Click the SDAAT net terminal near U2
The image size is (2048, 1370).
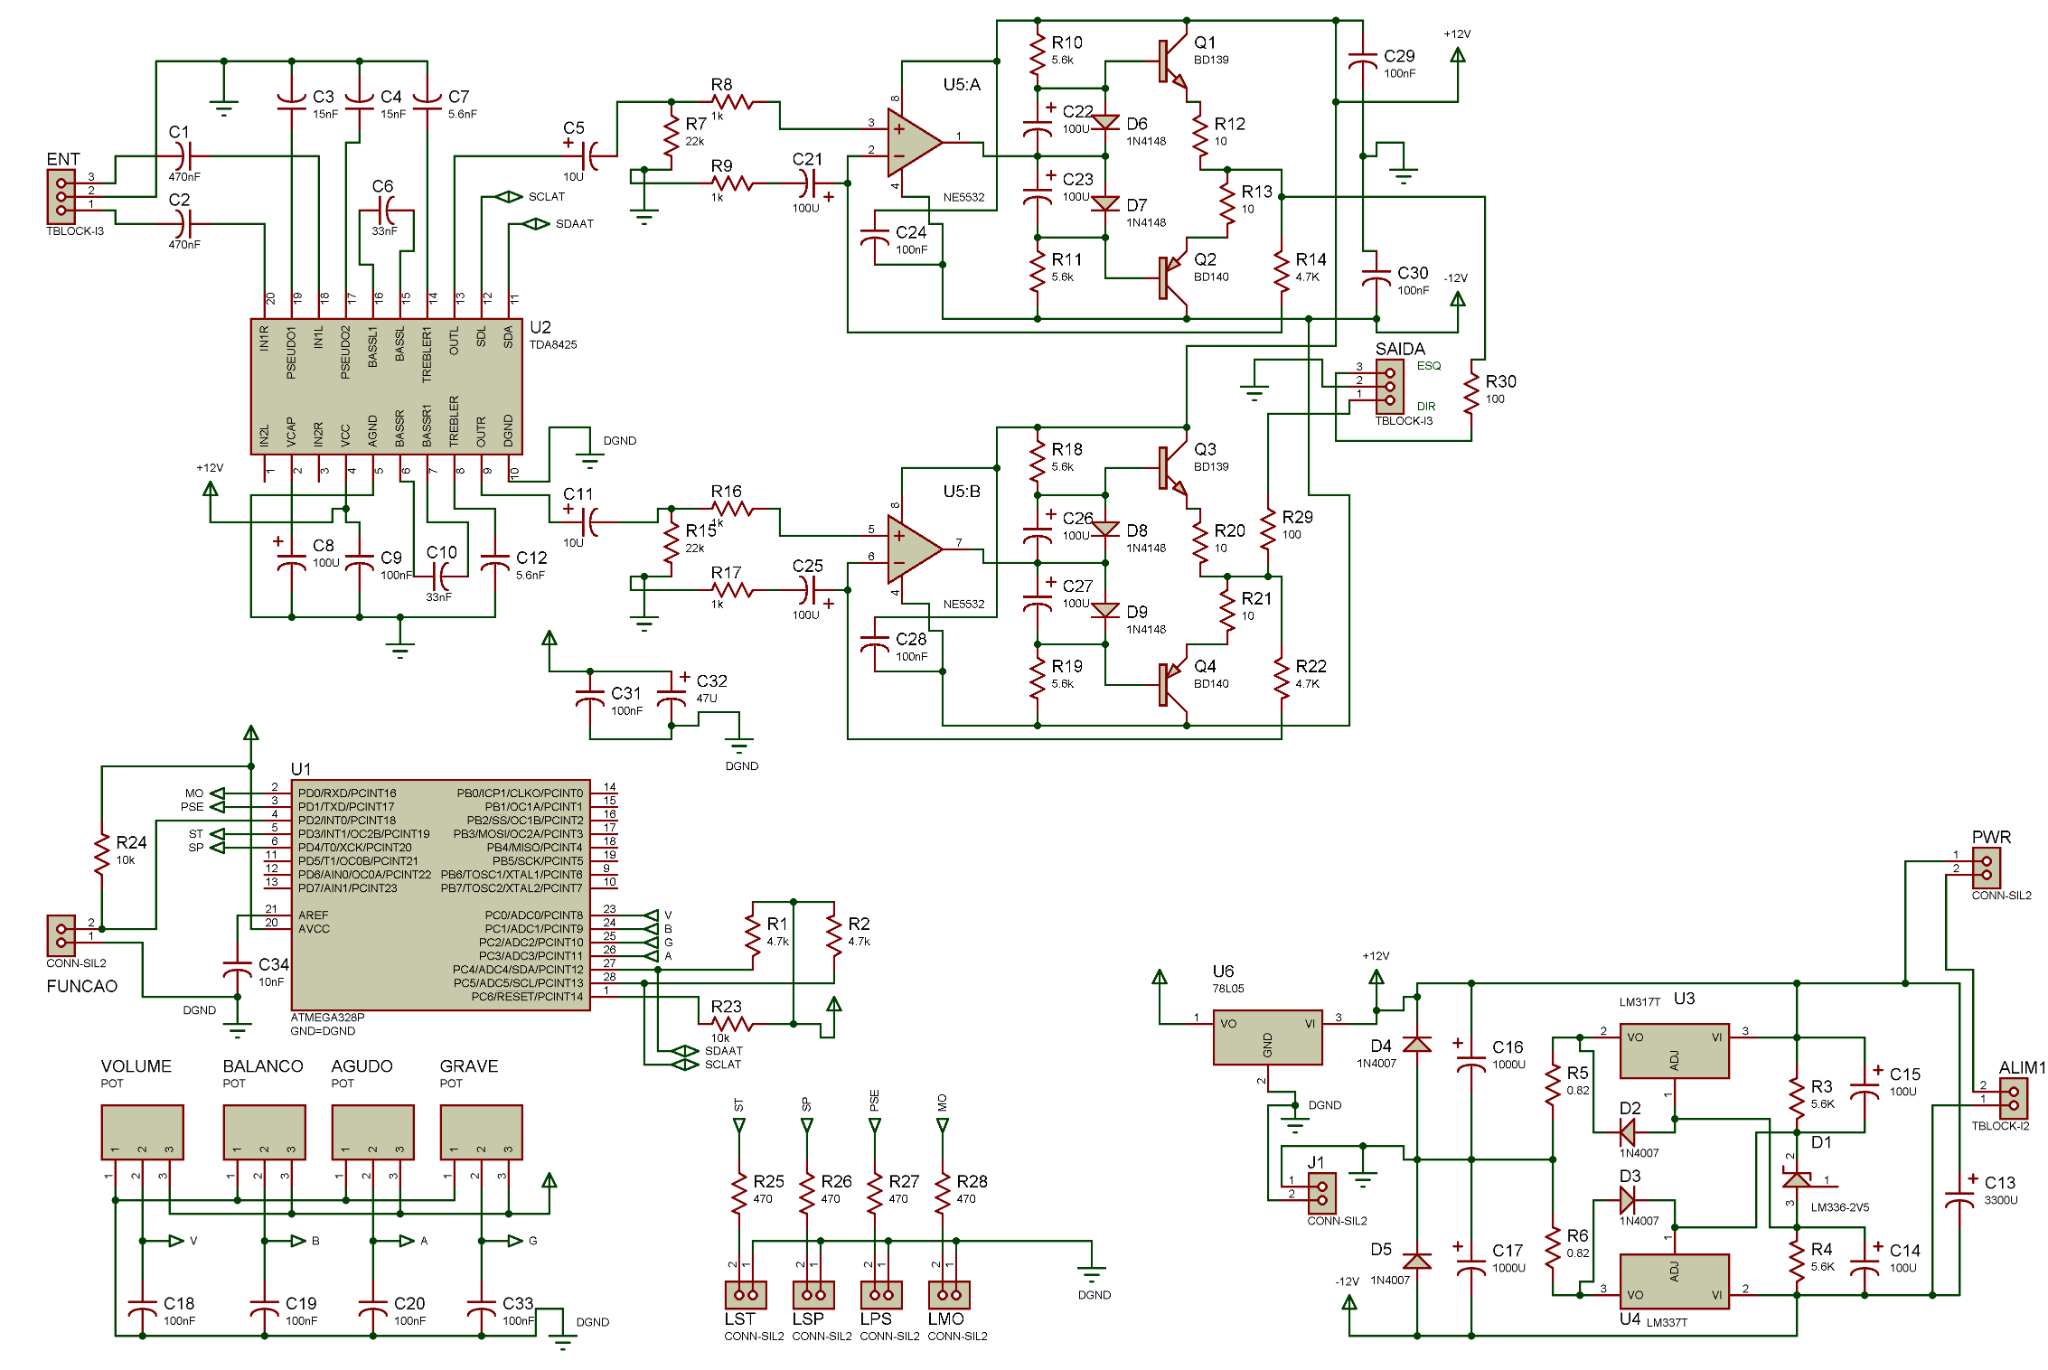[536, 224]
